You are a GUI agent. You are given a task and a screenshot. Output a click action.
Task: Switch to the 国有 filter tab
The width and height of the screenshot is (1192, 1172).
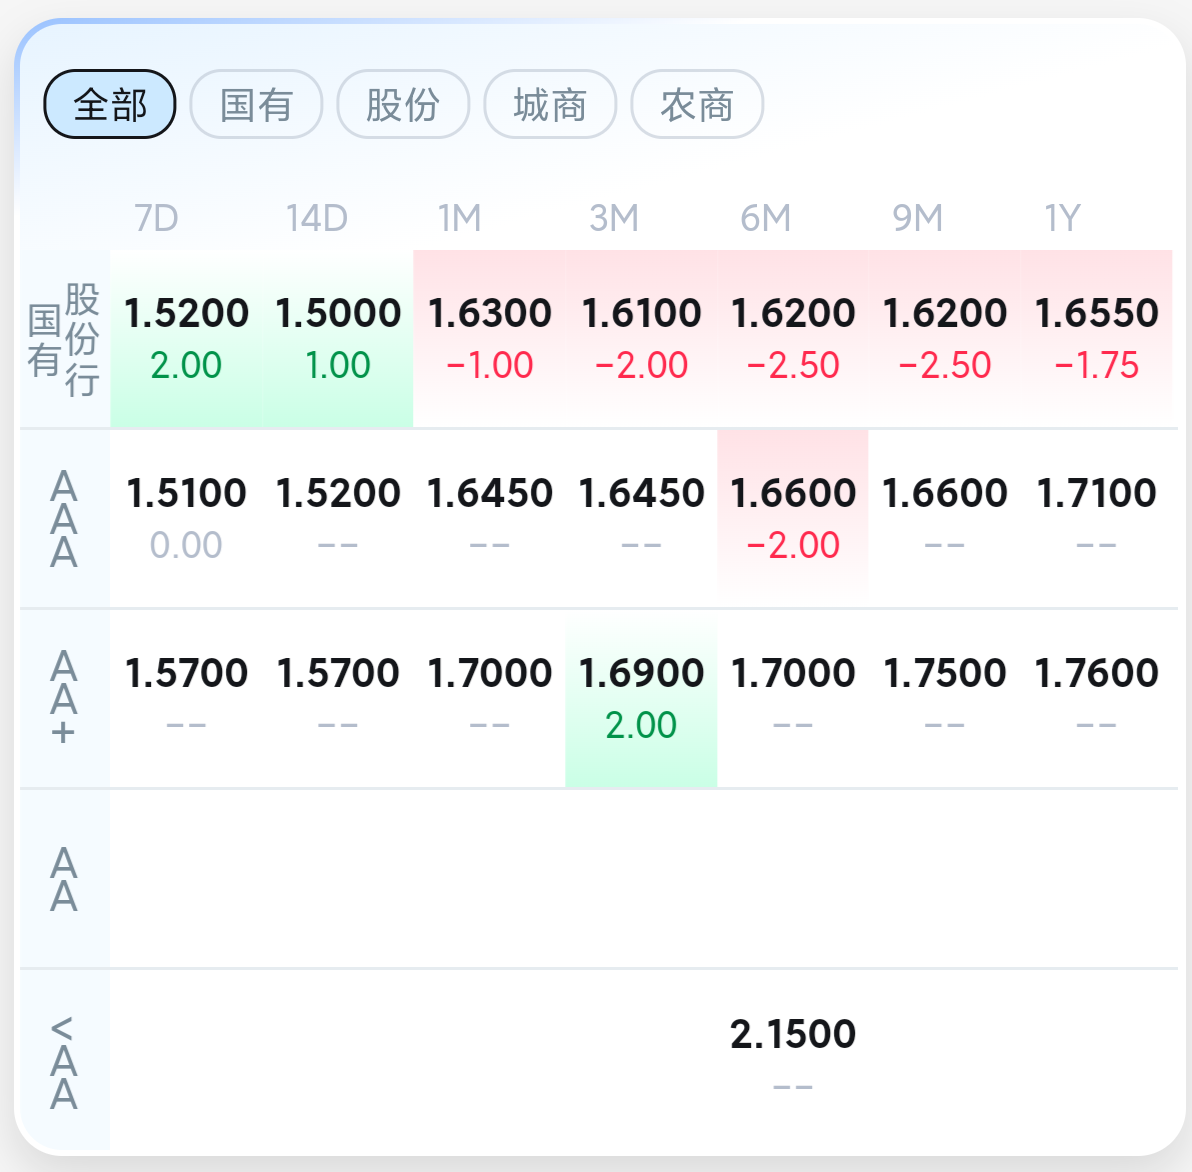click(256, 104)
